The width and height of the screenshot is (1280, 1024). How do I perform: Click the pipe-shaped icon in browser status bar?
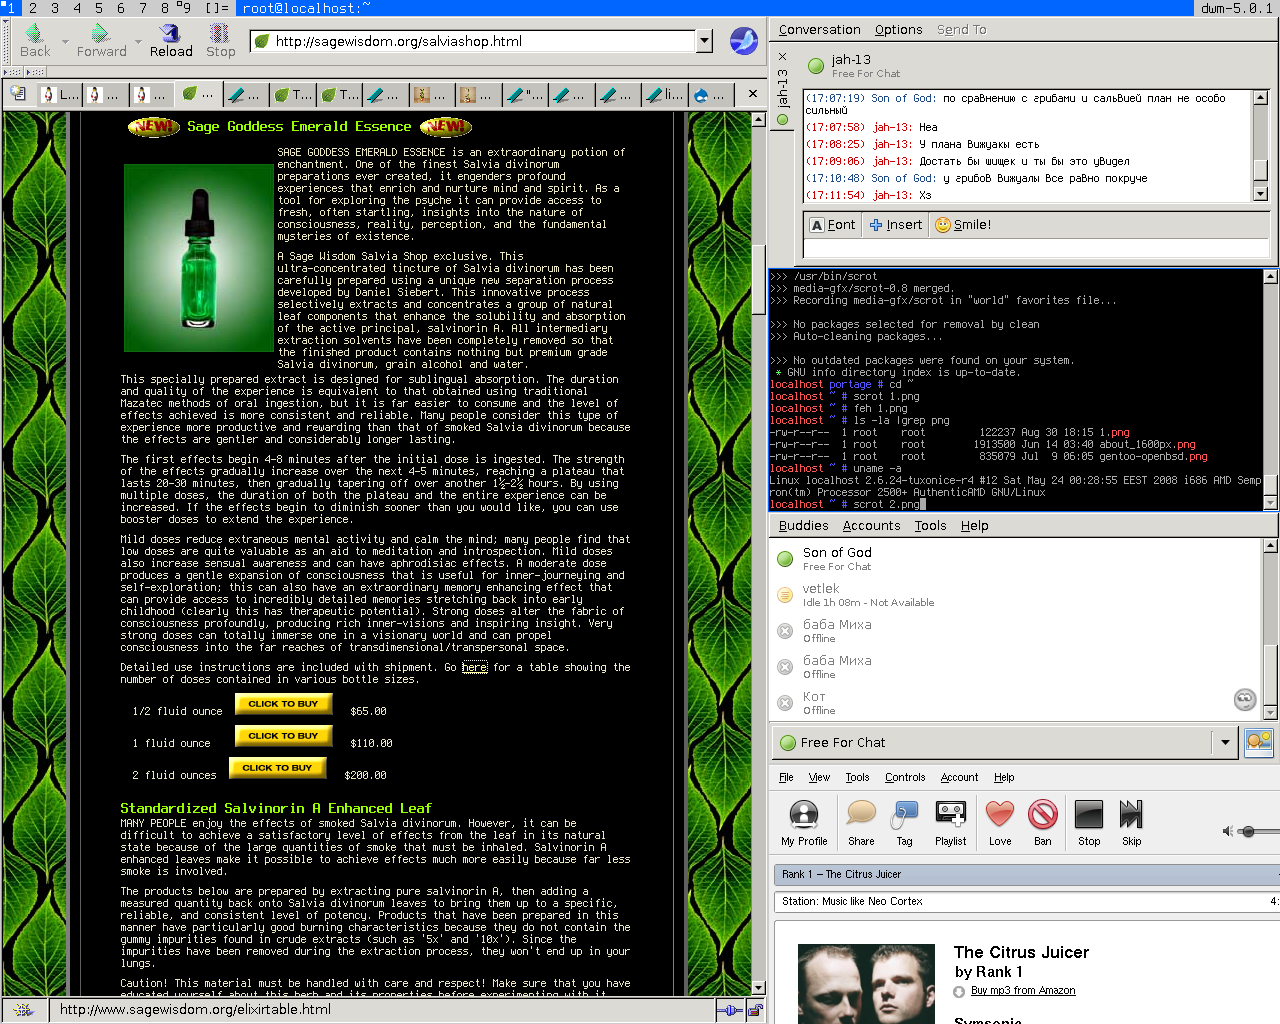tap(729, 1010)
